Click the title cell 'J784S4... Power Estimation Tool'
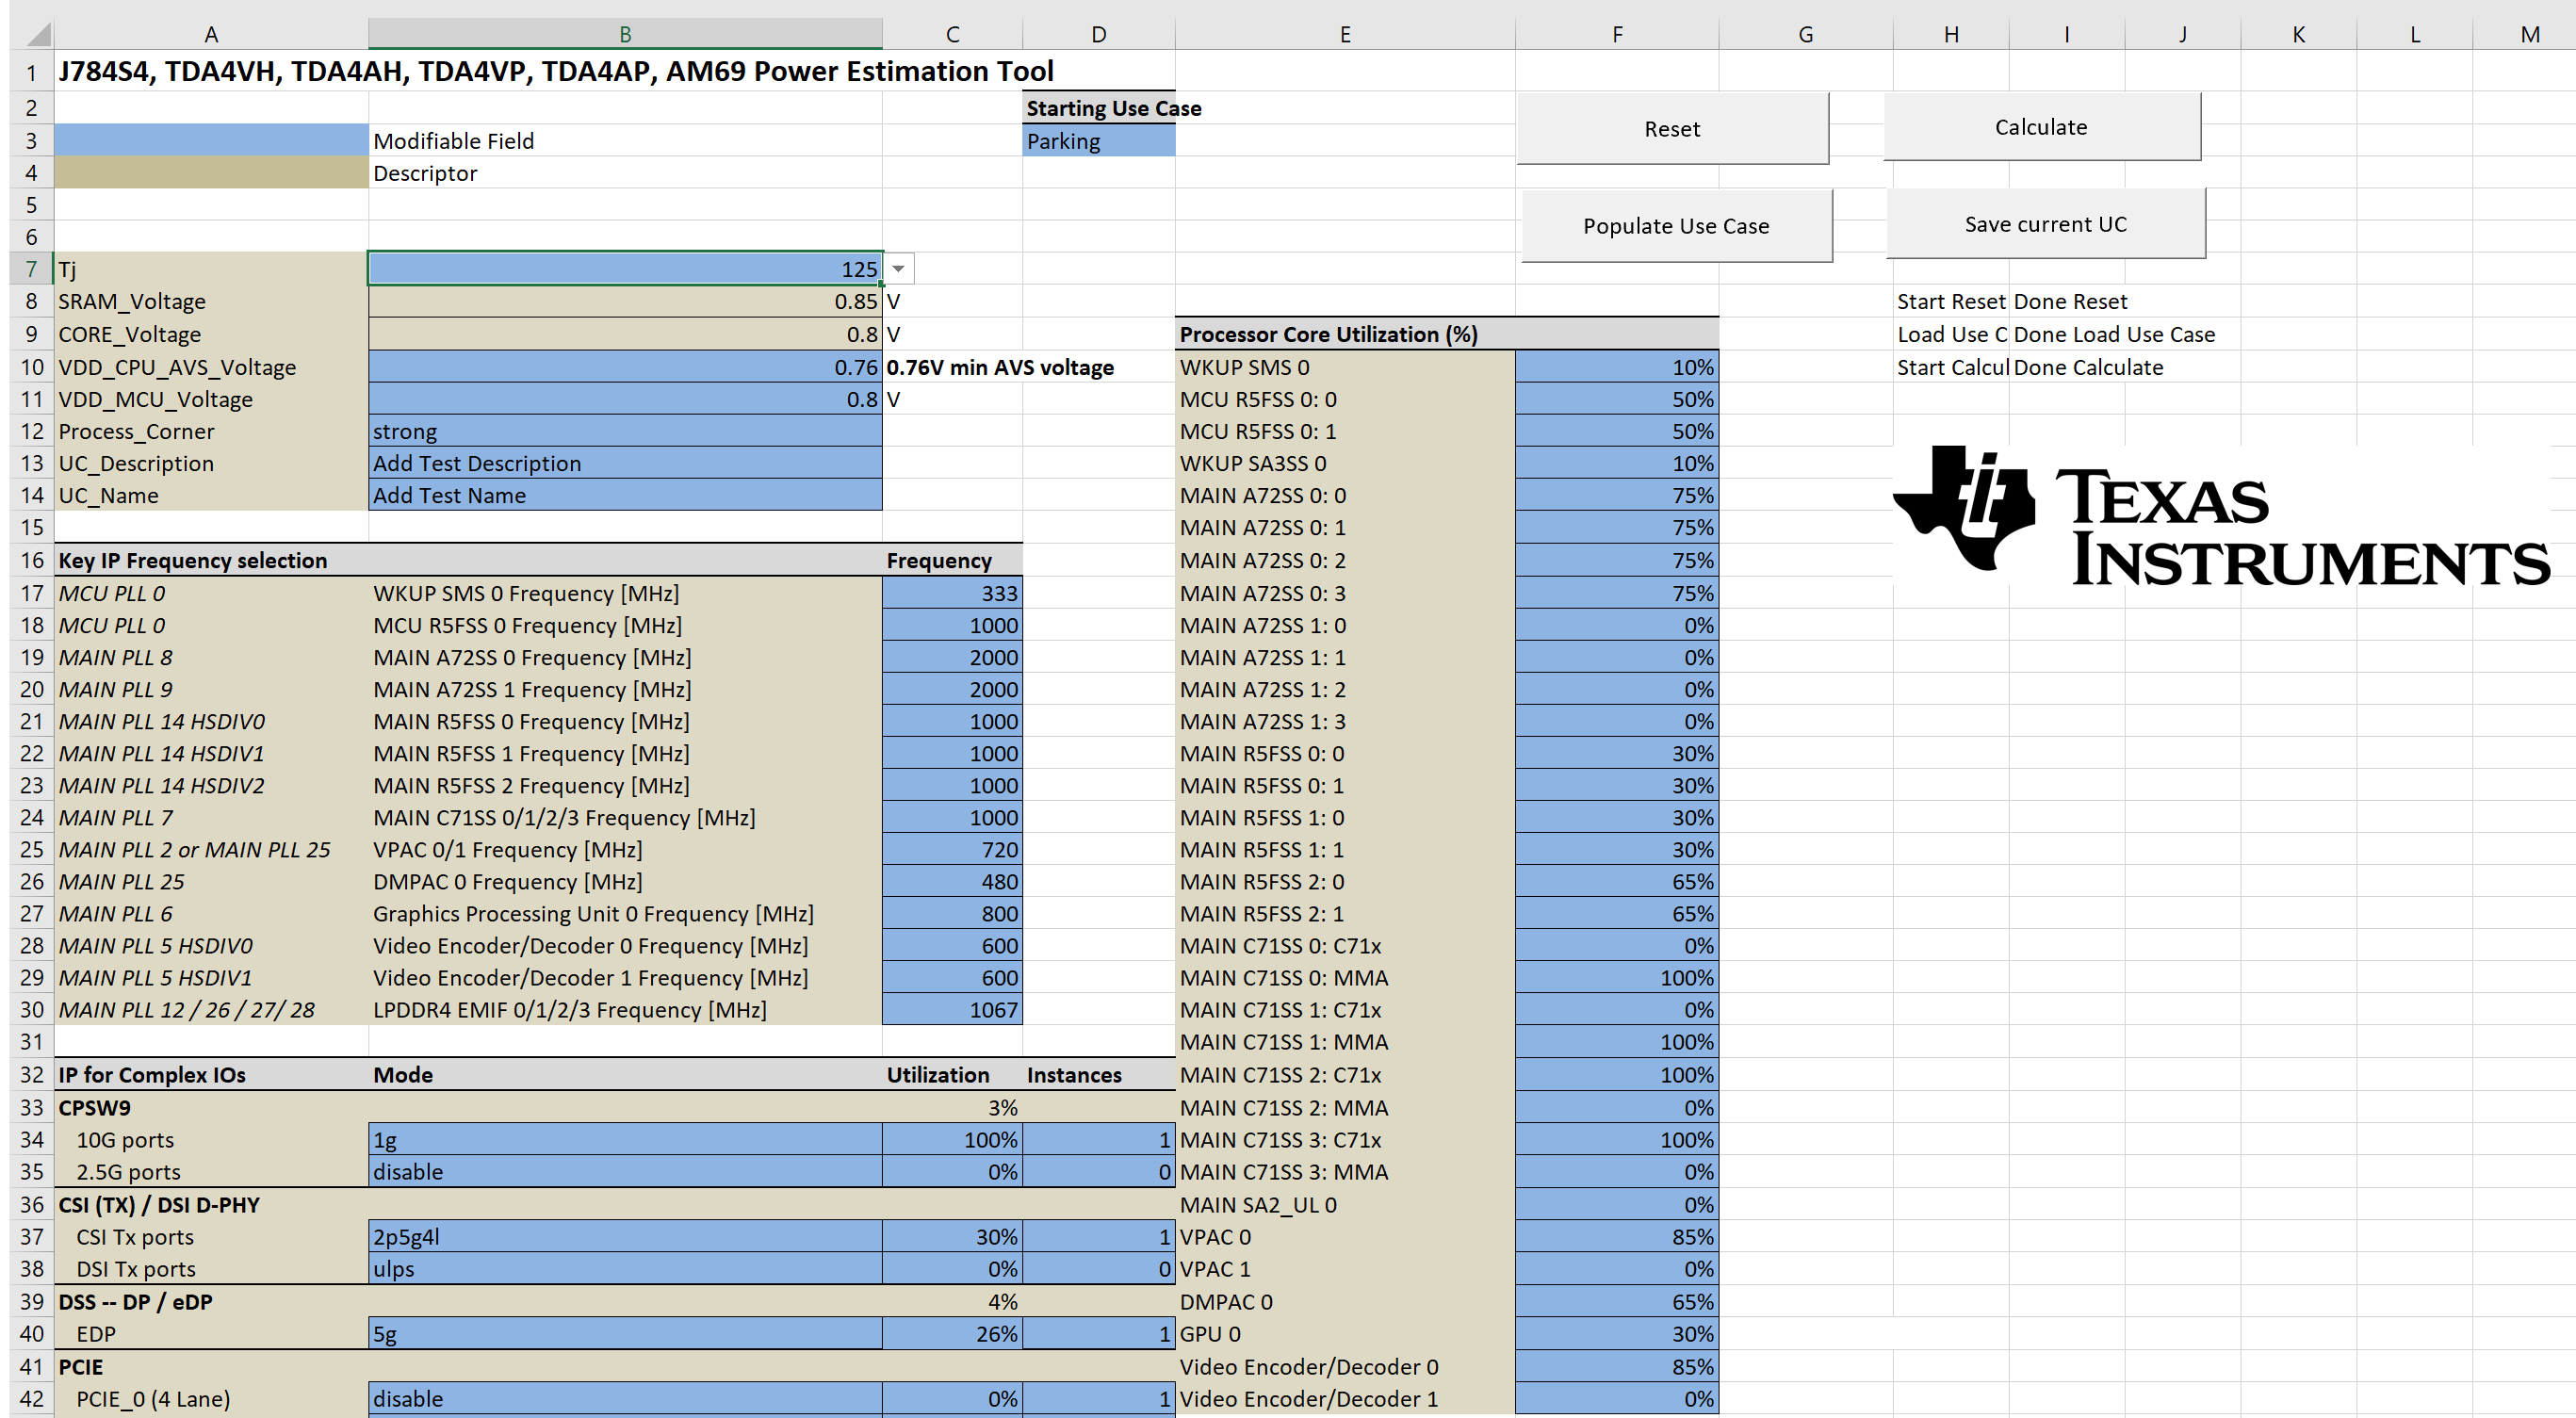The width and height of the screenshot is (2576, 1418). (555, 71)
